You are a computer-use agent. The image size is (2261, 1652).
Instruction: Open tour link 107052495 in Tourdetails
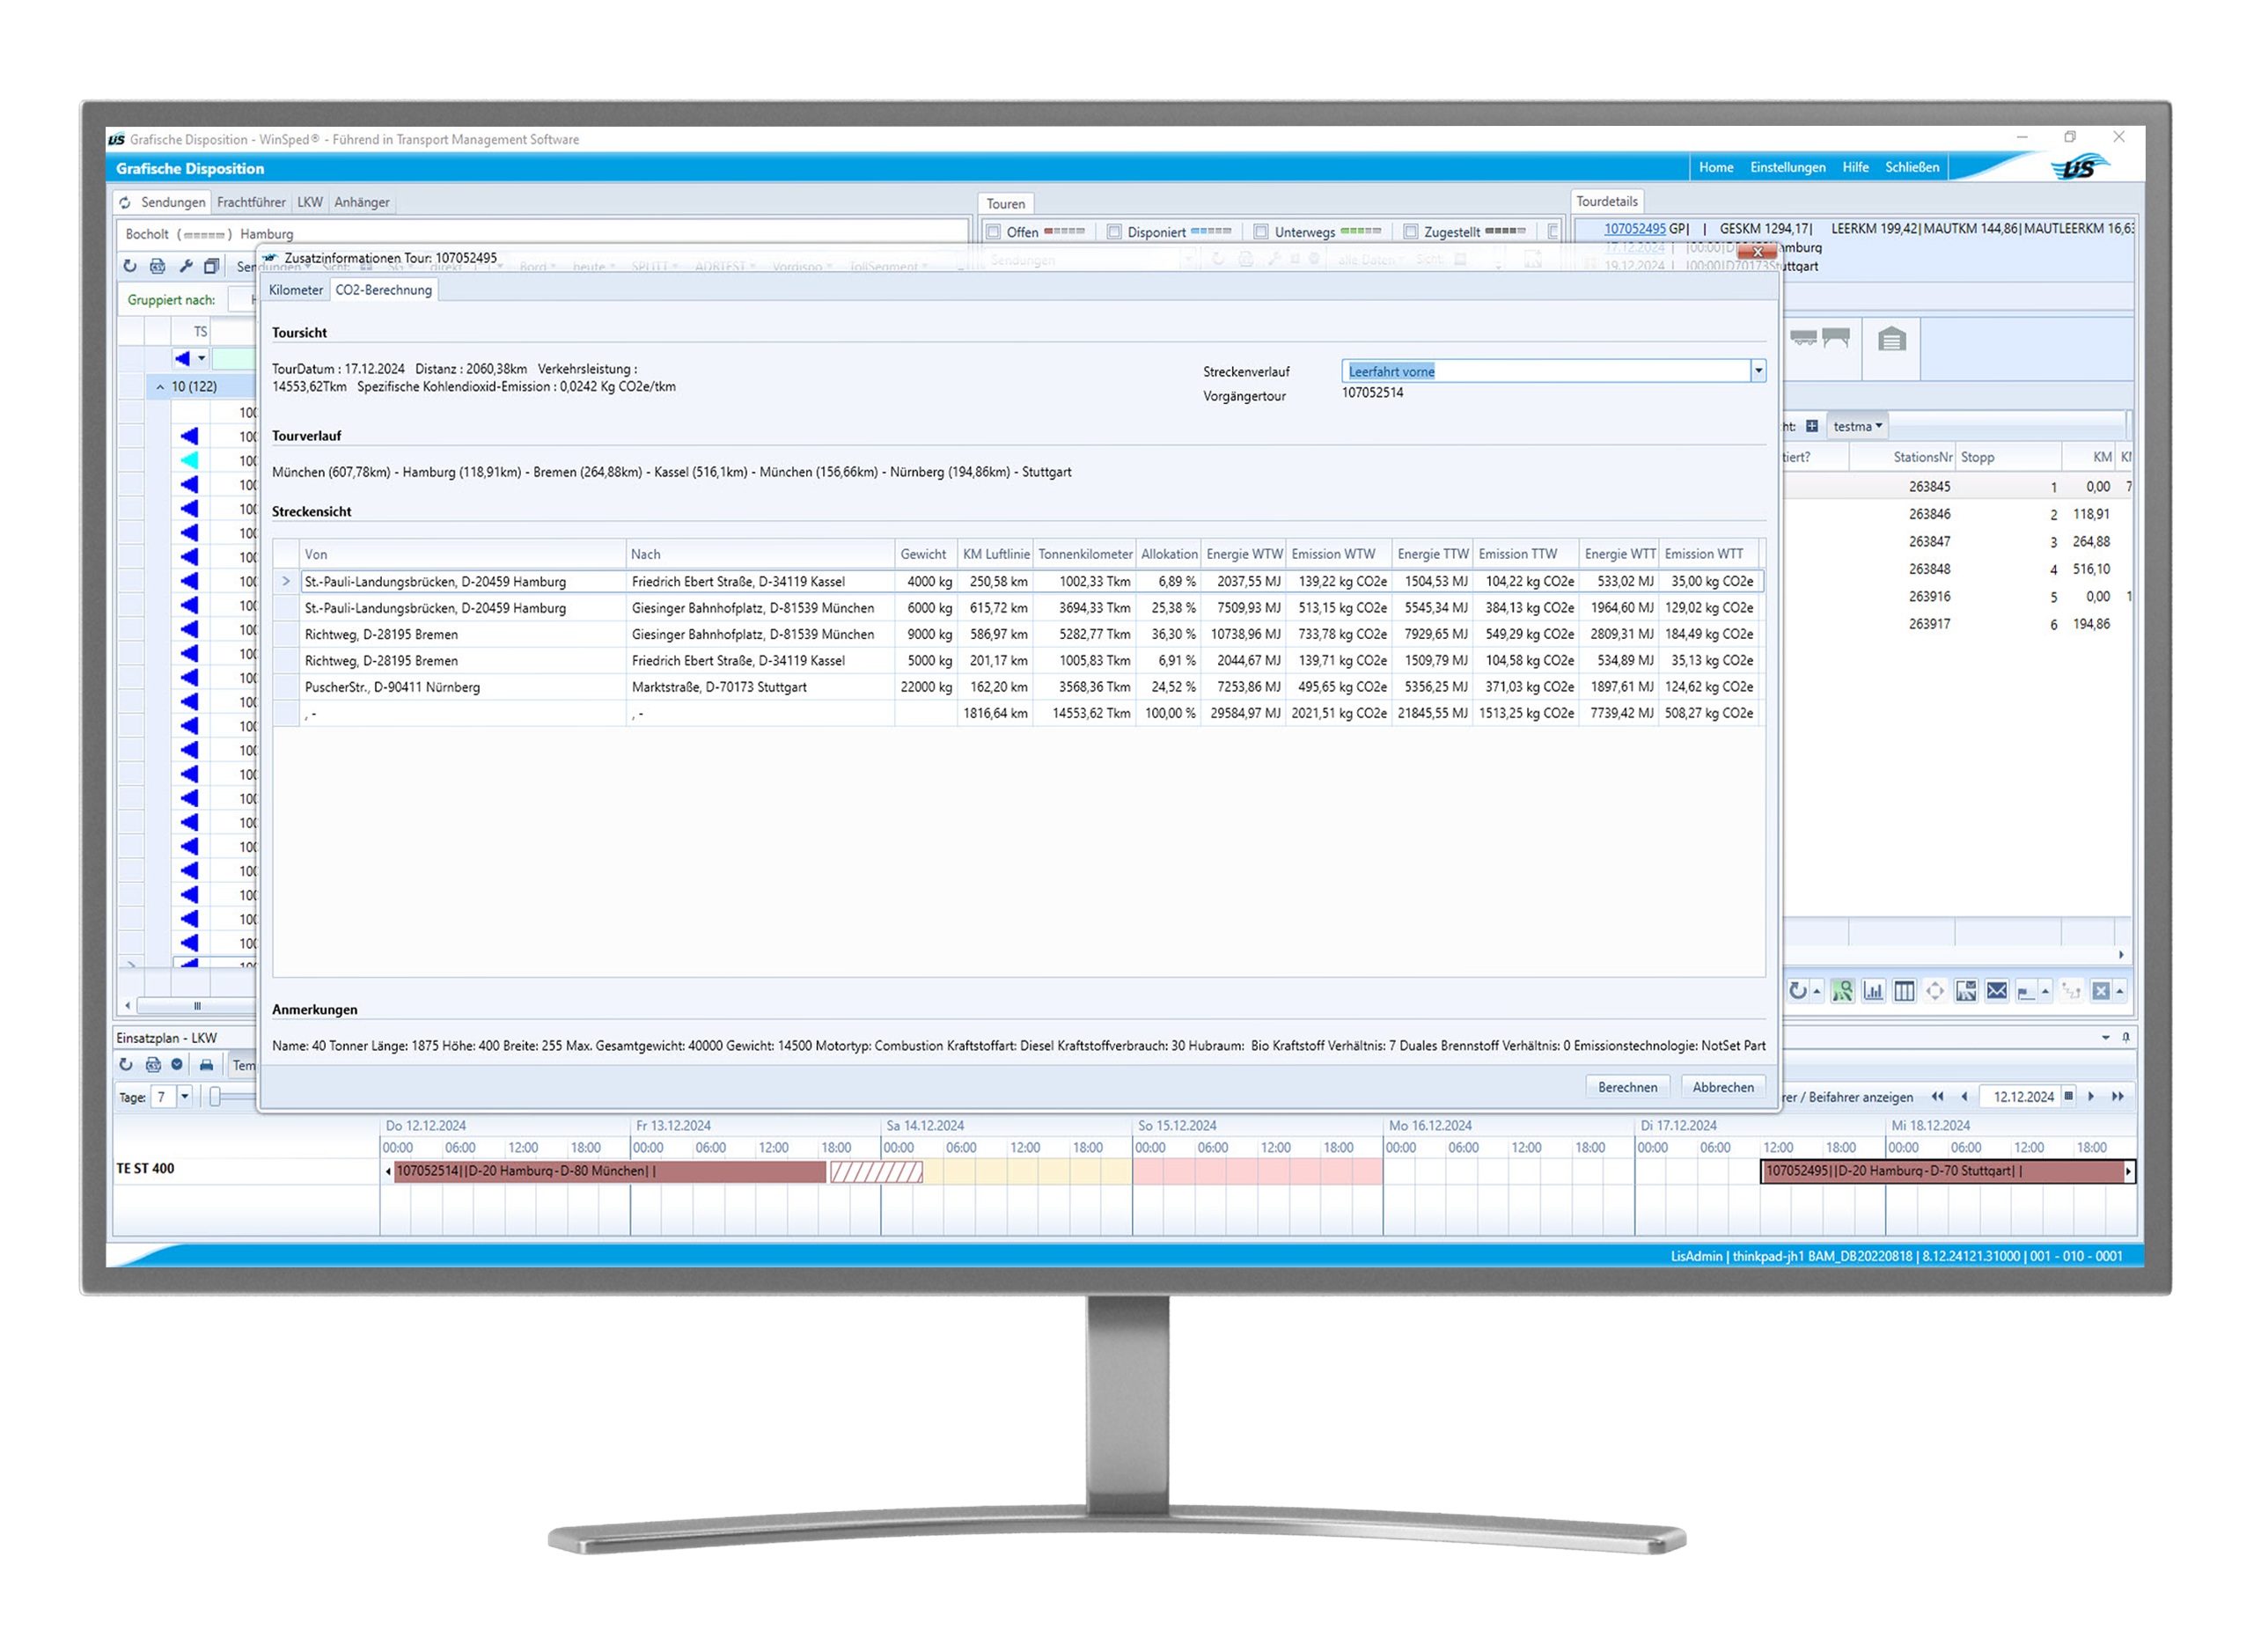click(1636, 229)
